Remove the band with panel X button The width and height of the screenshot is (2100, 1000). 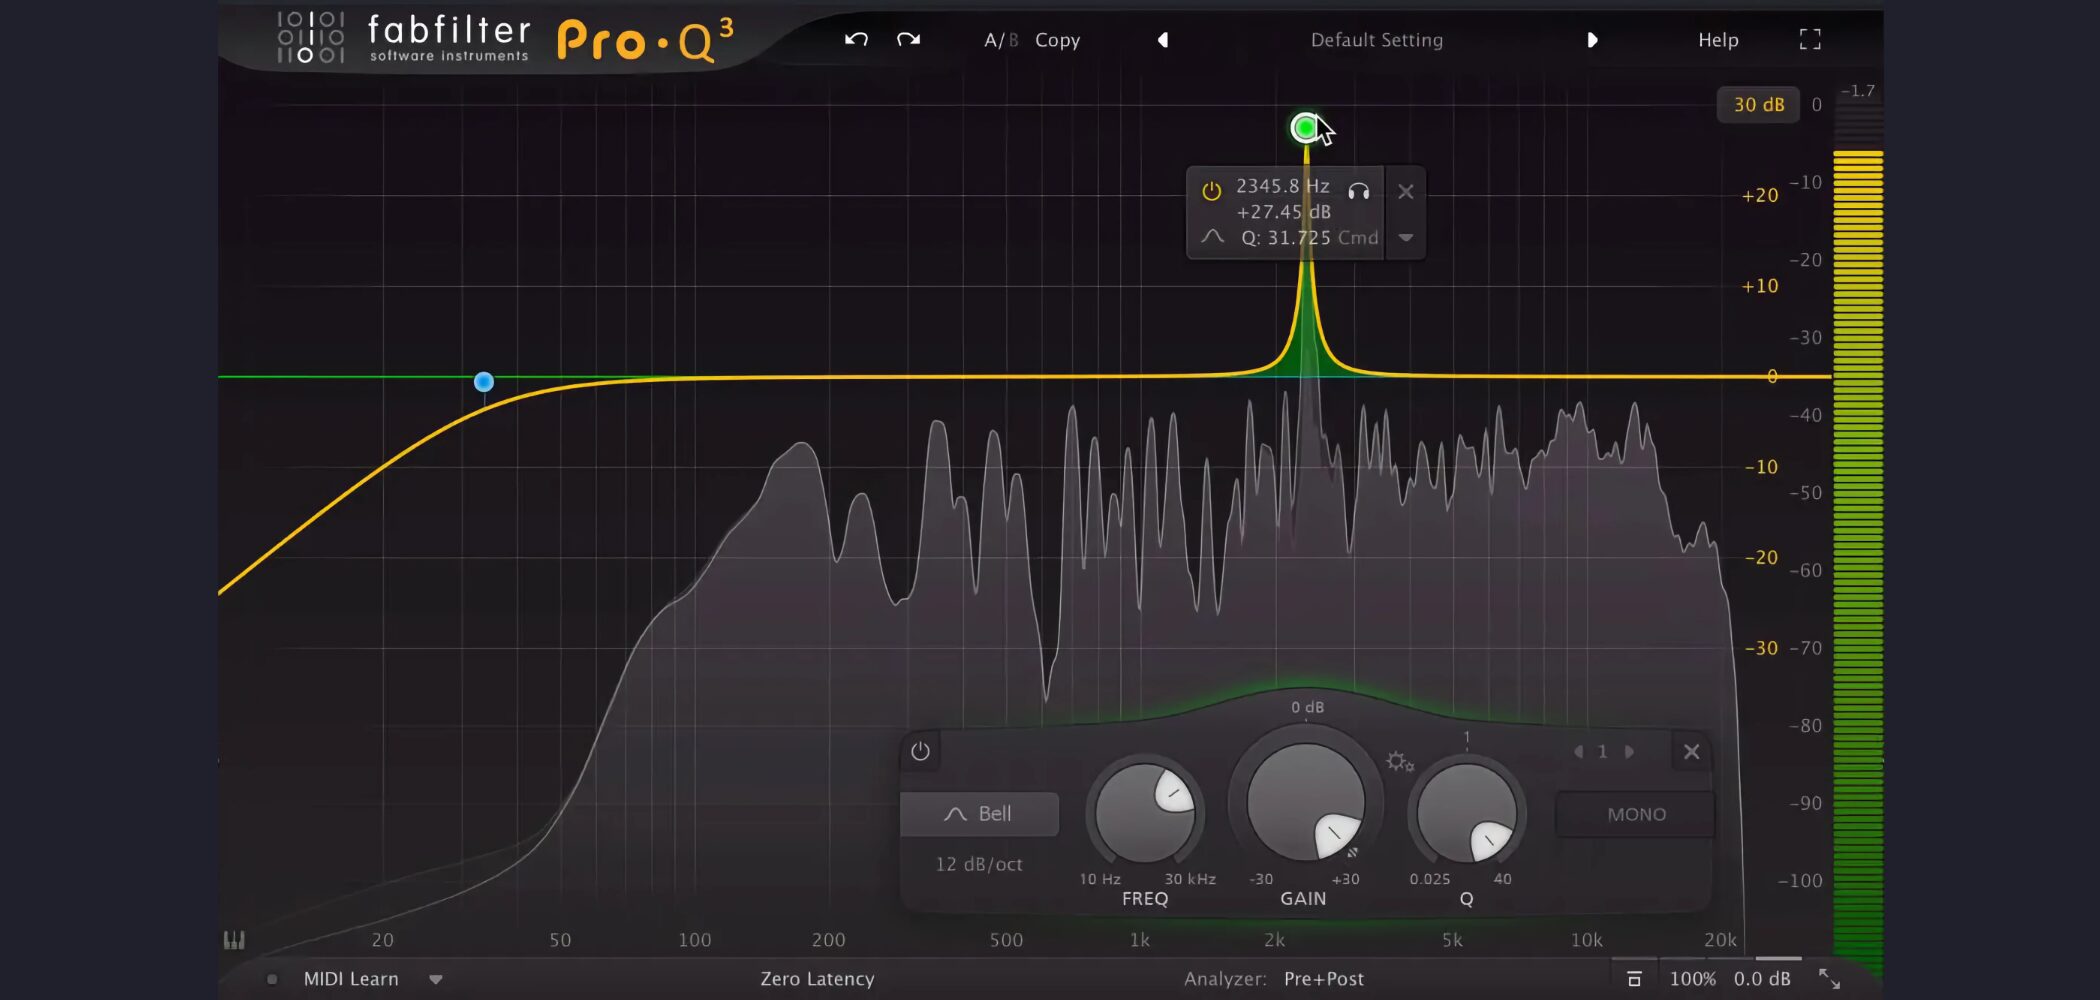pos(1691,751)
